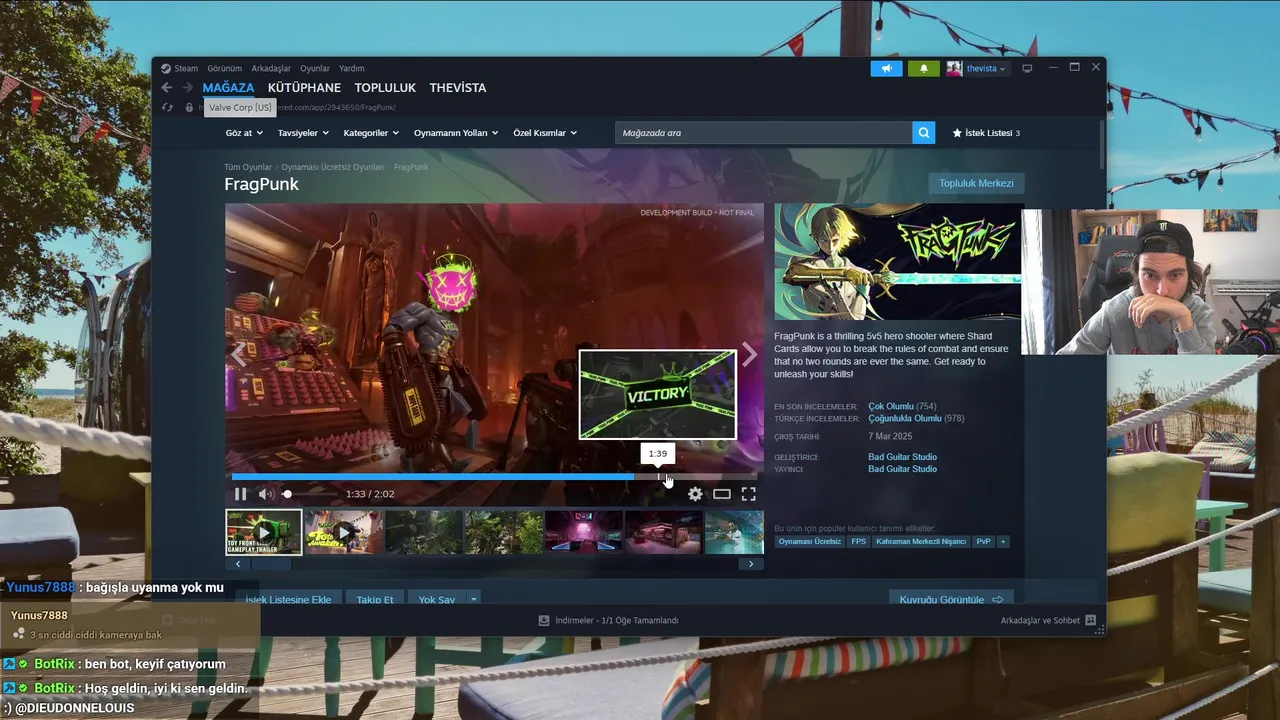The width and height of the screenshot is (1280, 720).
Task: Open developer Bad Guitar Studio link
Action: [902, 457]
